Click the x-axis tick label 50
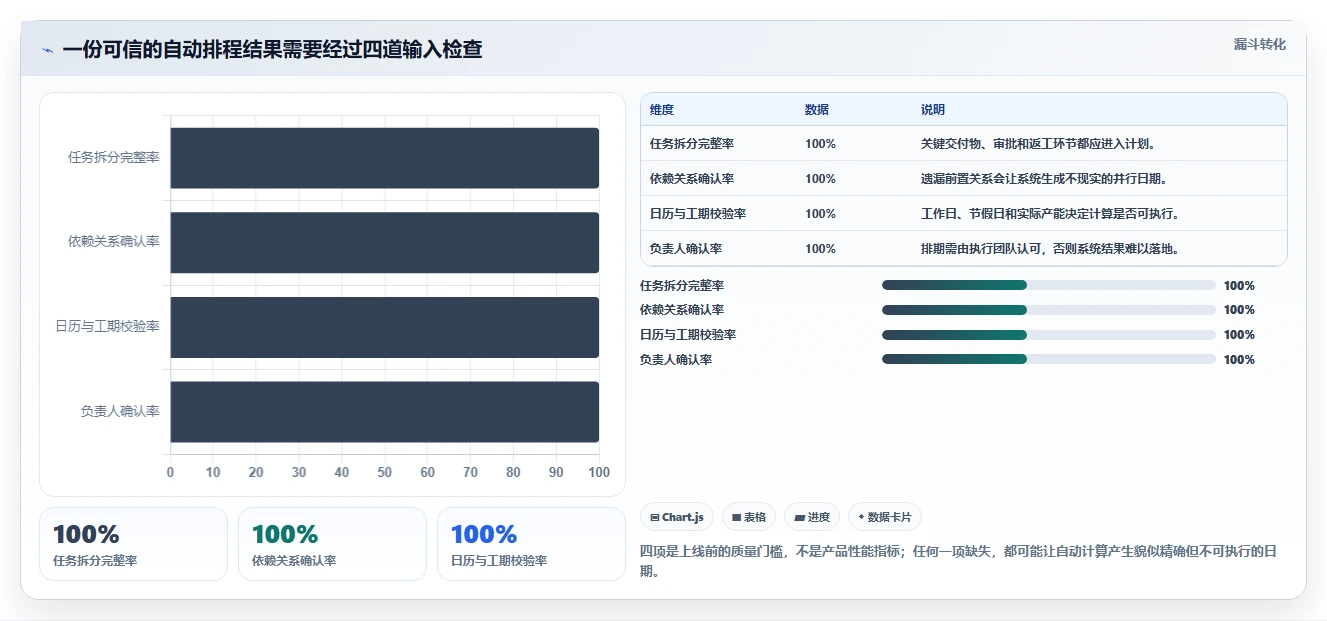1327x621 pixels. coord(385,472)
